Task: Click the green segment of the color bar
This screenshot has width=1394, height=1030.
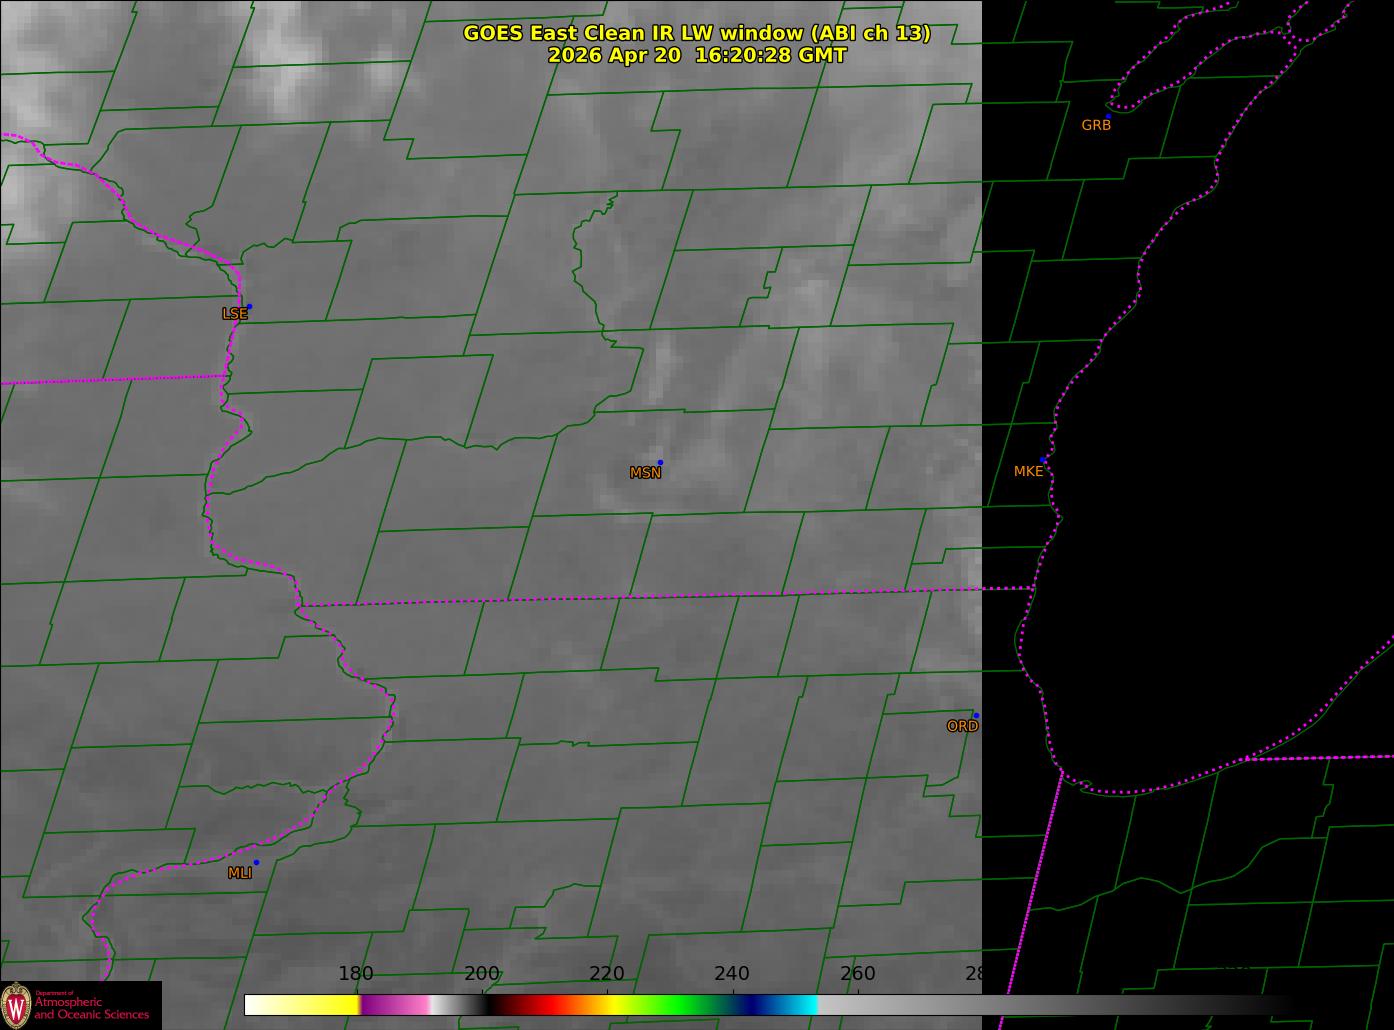Action: [680, 1004]
